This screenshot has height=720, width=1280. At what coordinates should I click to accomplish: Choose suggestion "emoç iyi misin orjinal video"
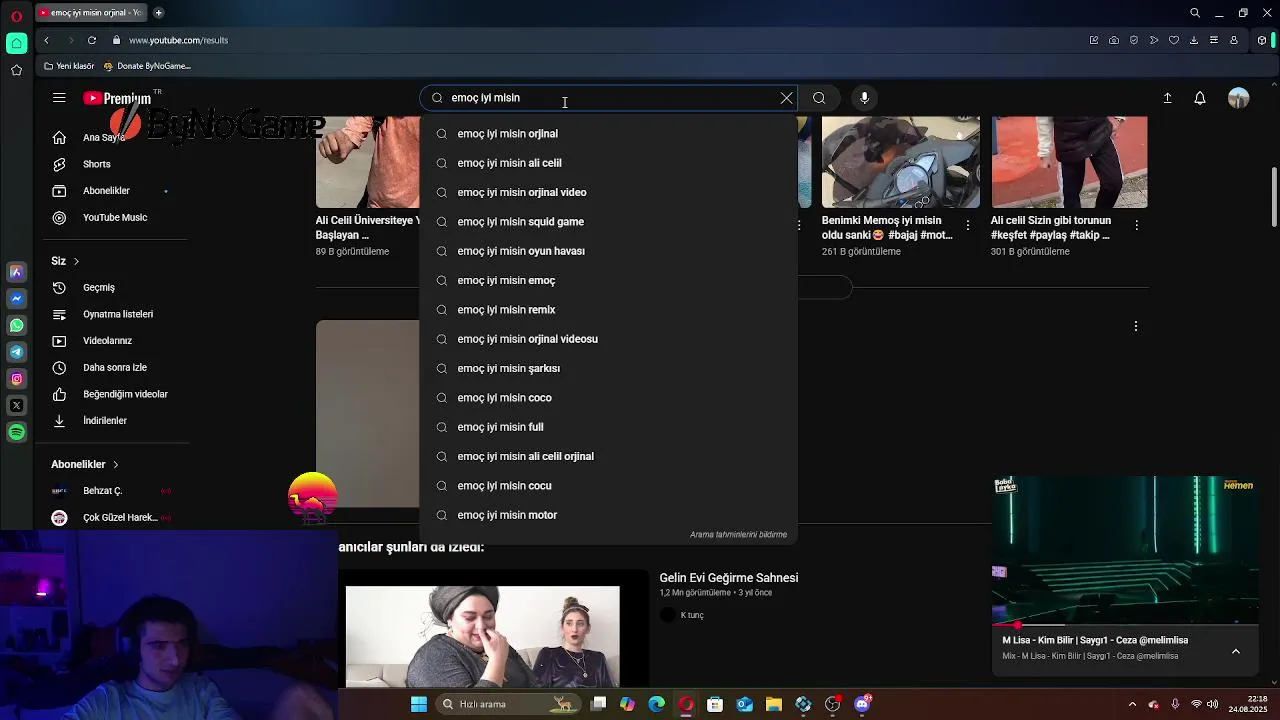(x=608, y=192)
